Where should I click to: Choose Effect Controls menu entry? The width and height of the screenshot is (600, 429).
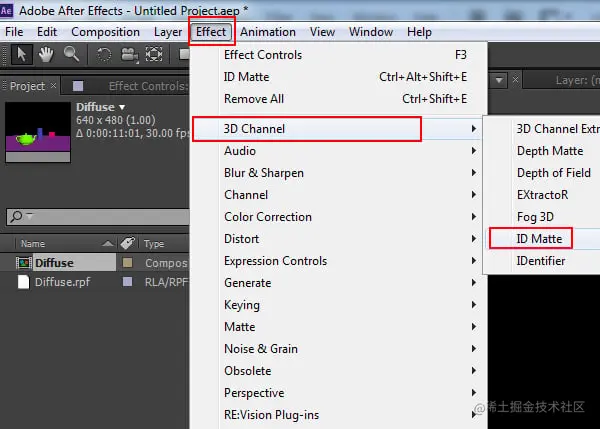339,55
